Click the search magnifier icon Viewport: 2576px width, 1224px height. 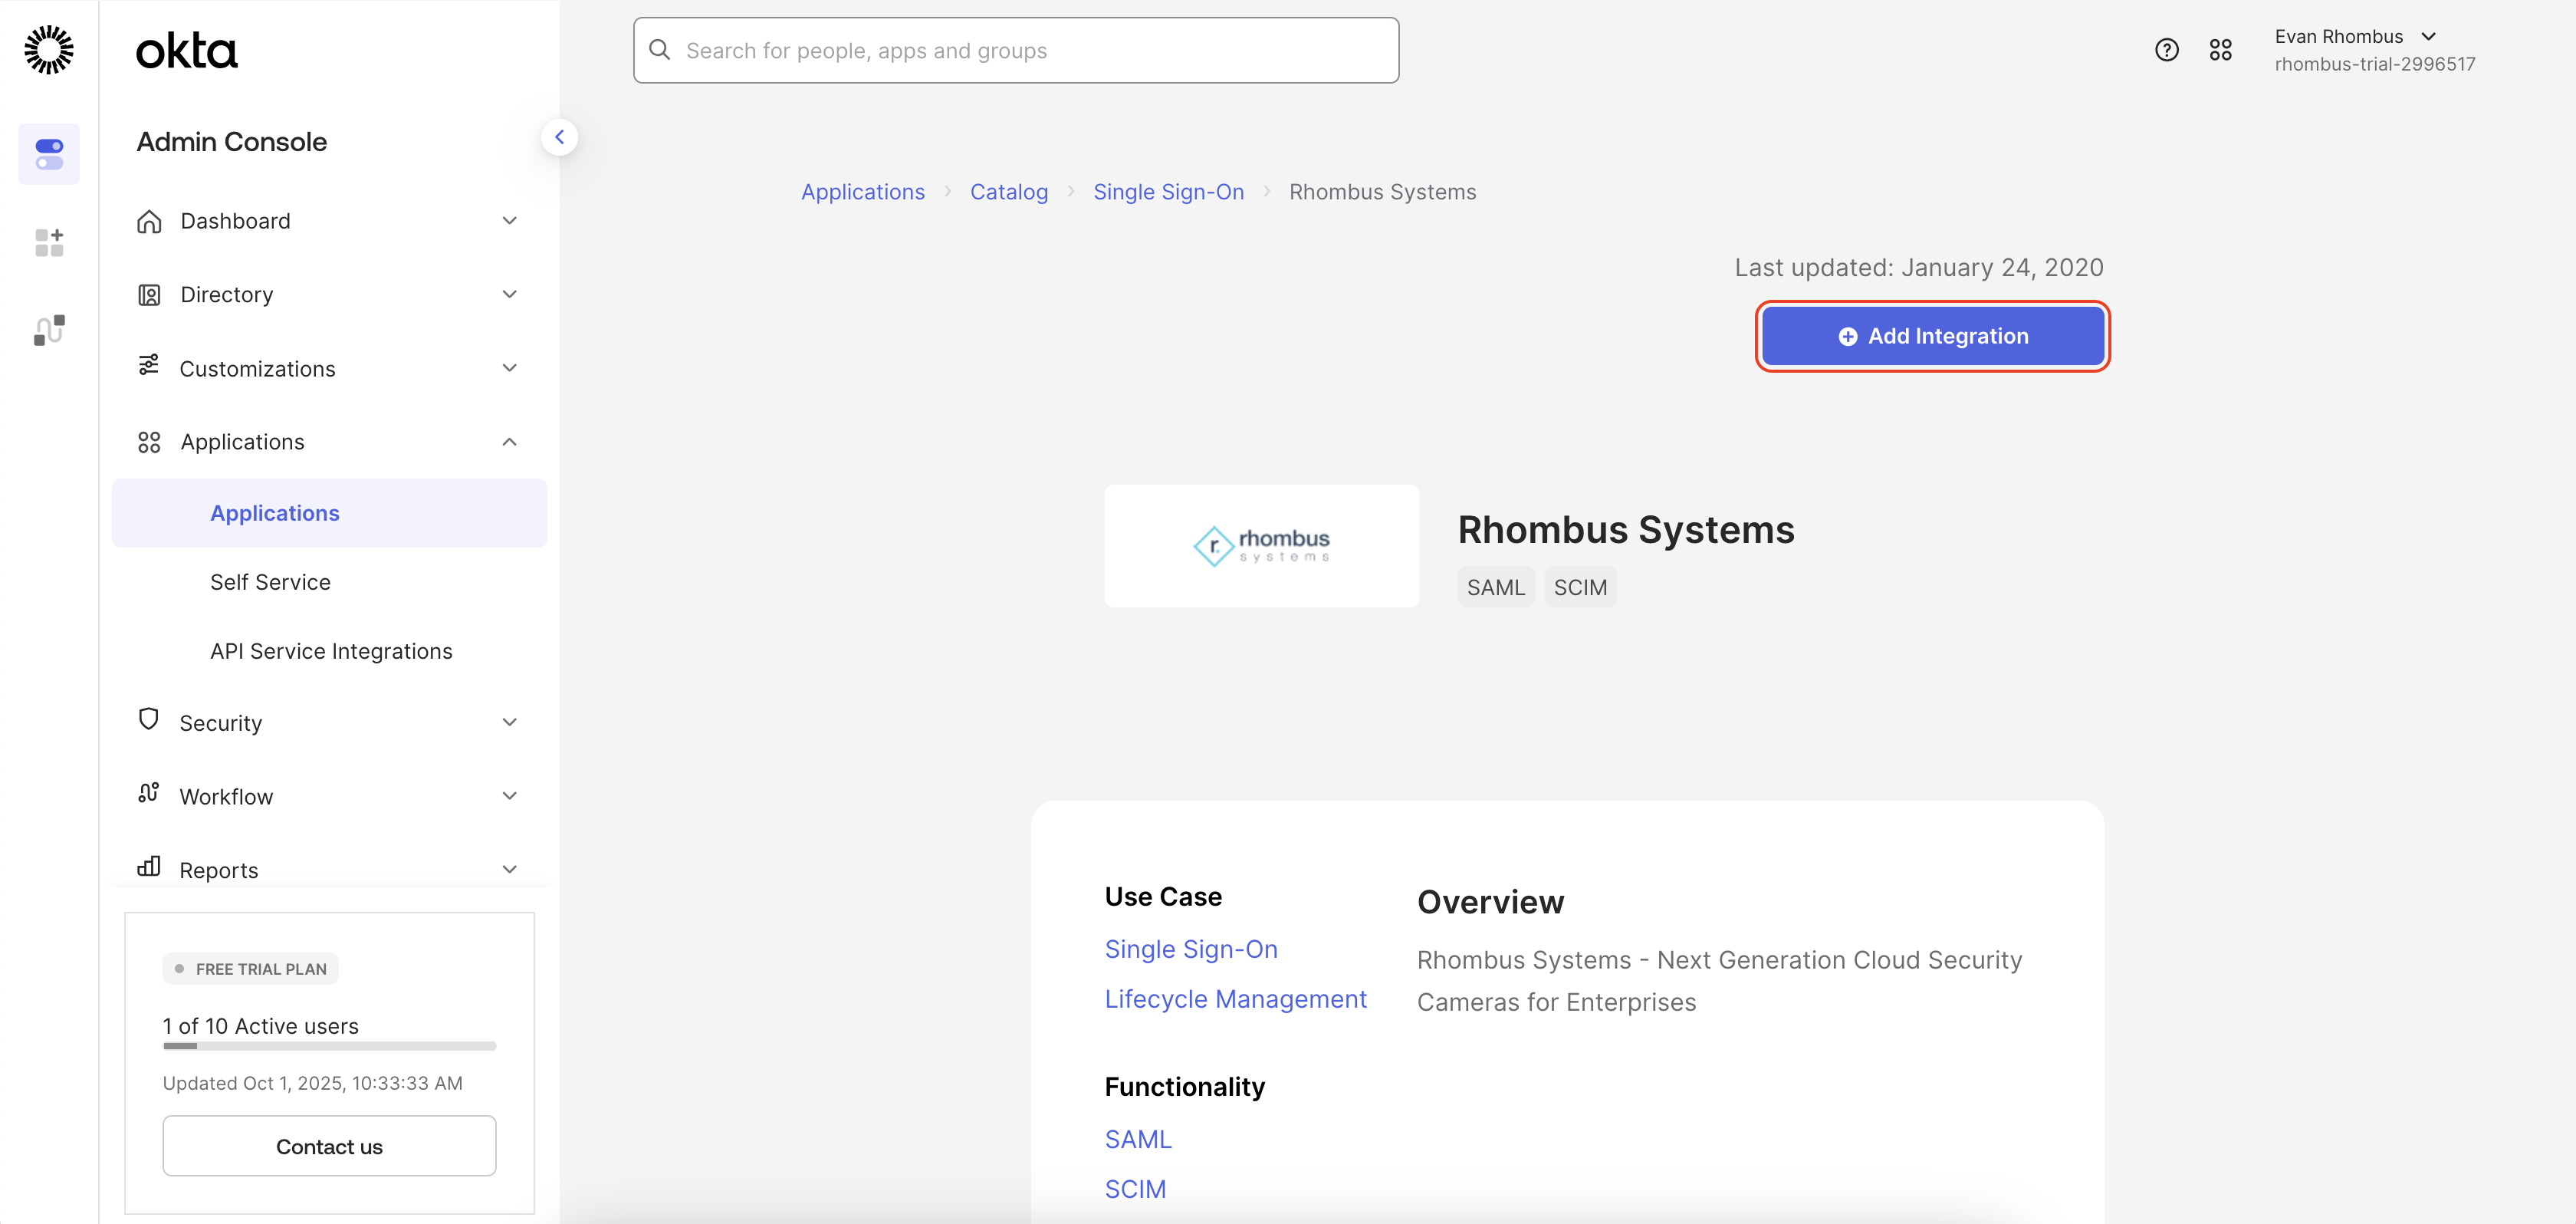(660, 50)
